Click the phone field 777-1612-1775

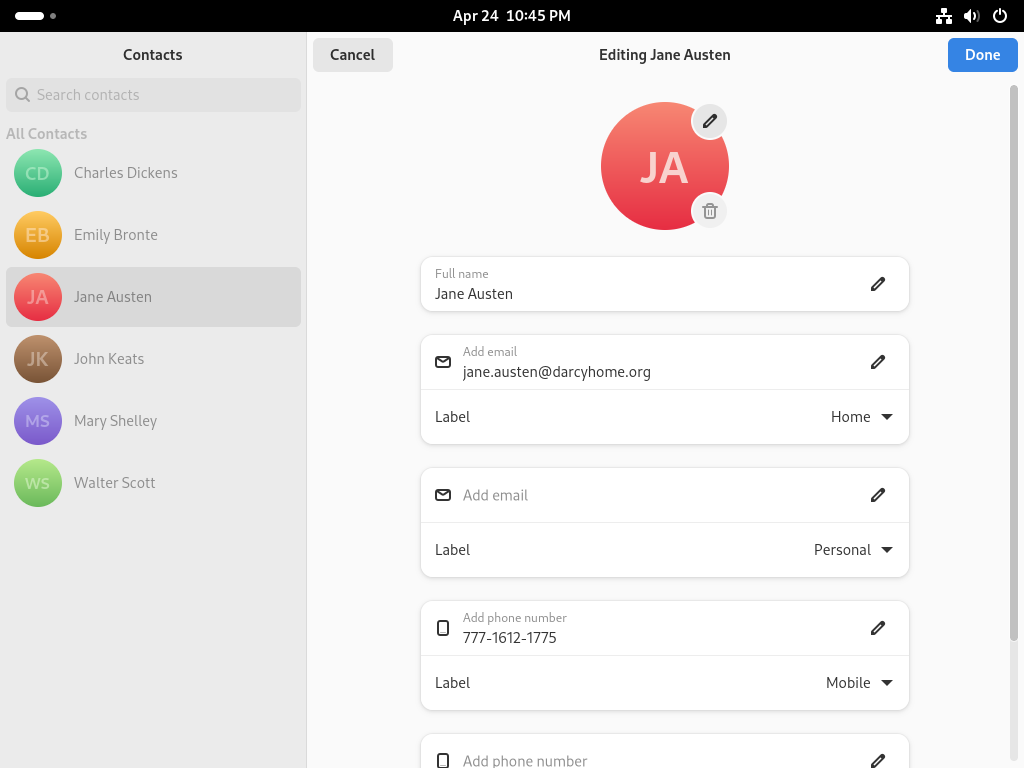pyautogui.click(x=665, y=628)
